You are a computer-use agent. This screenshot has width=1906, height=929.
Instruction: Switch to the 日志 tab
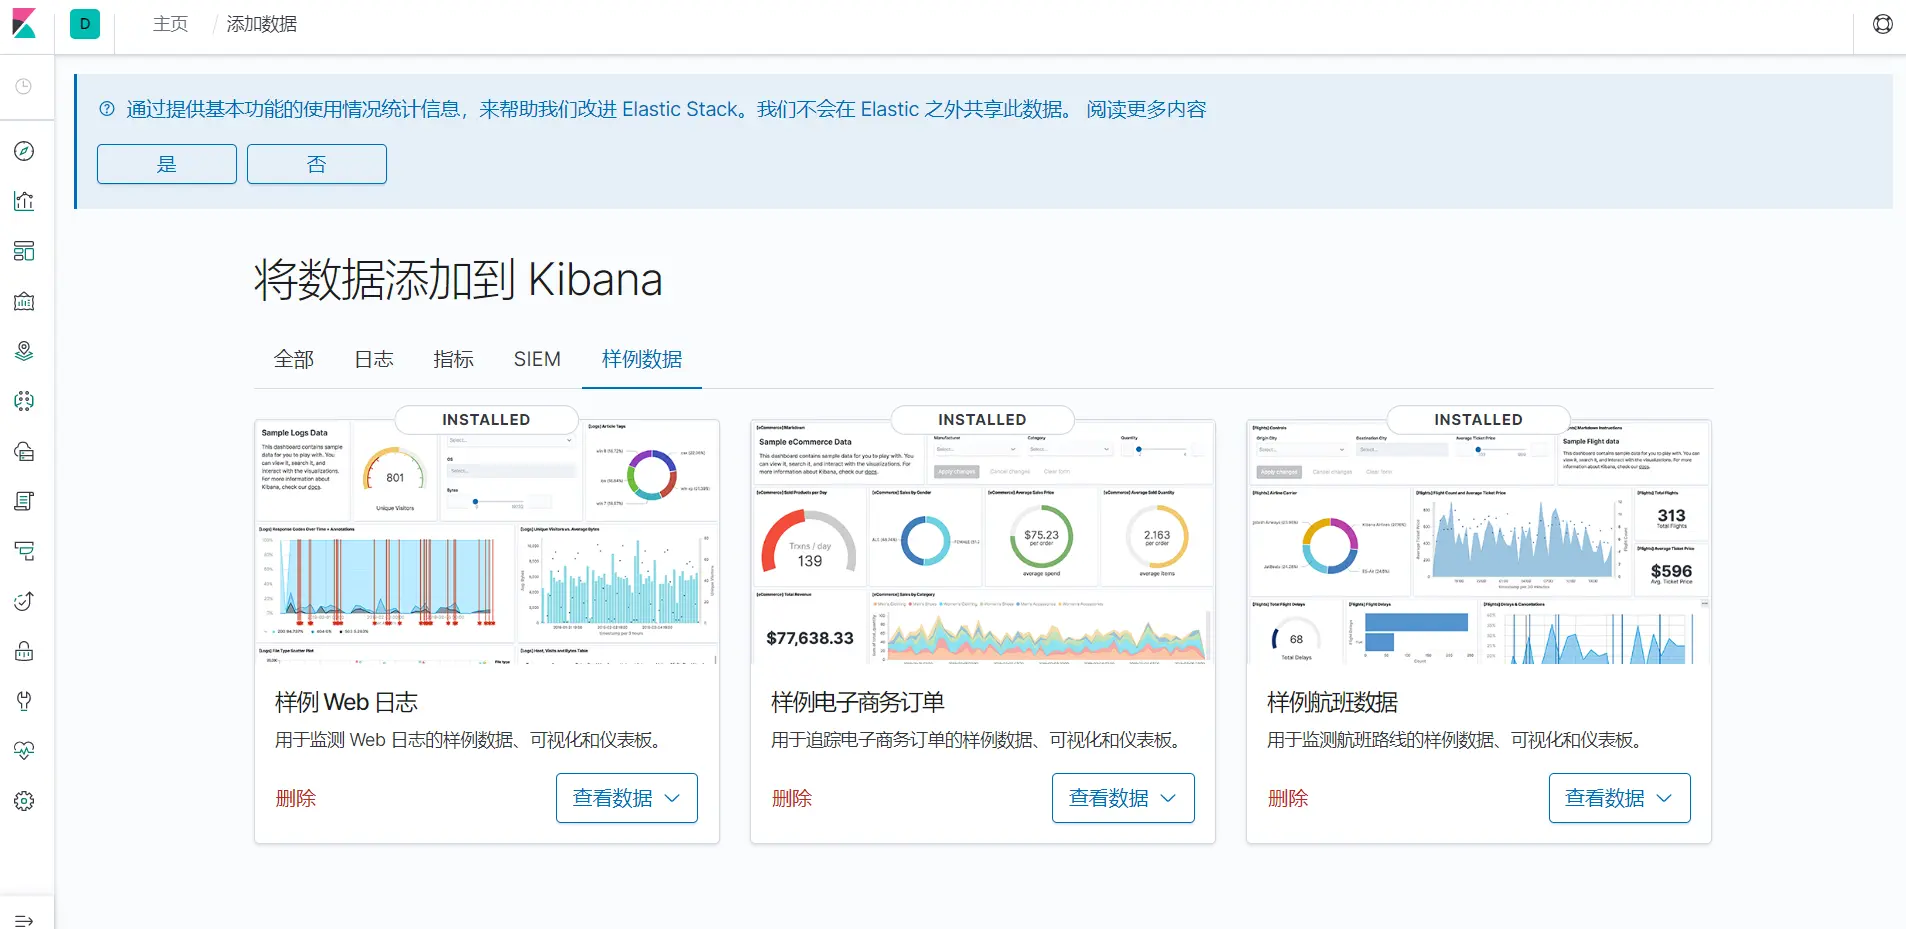point(374,359)
